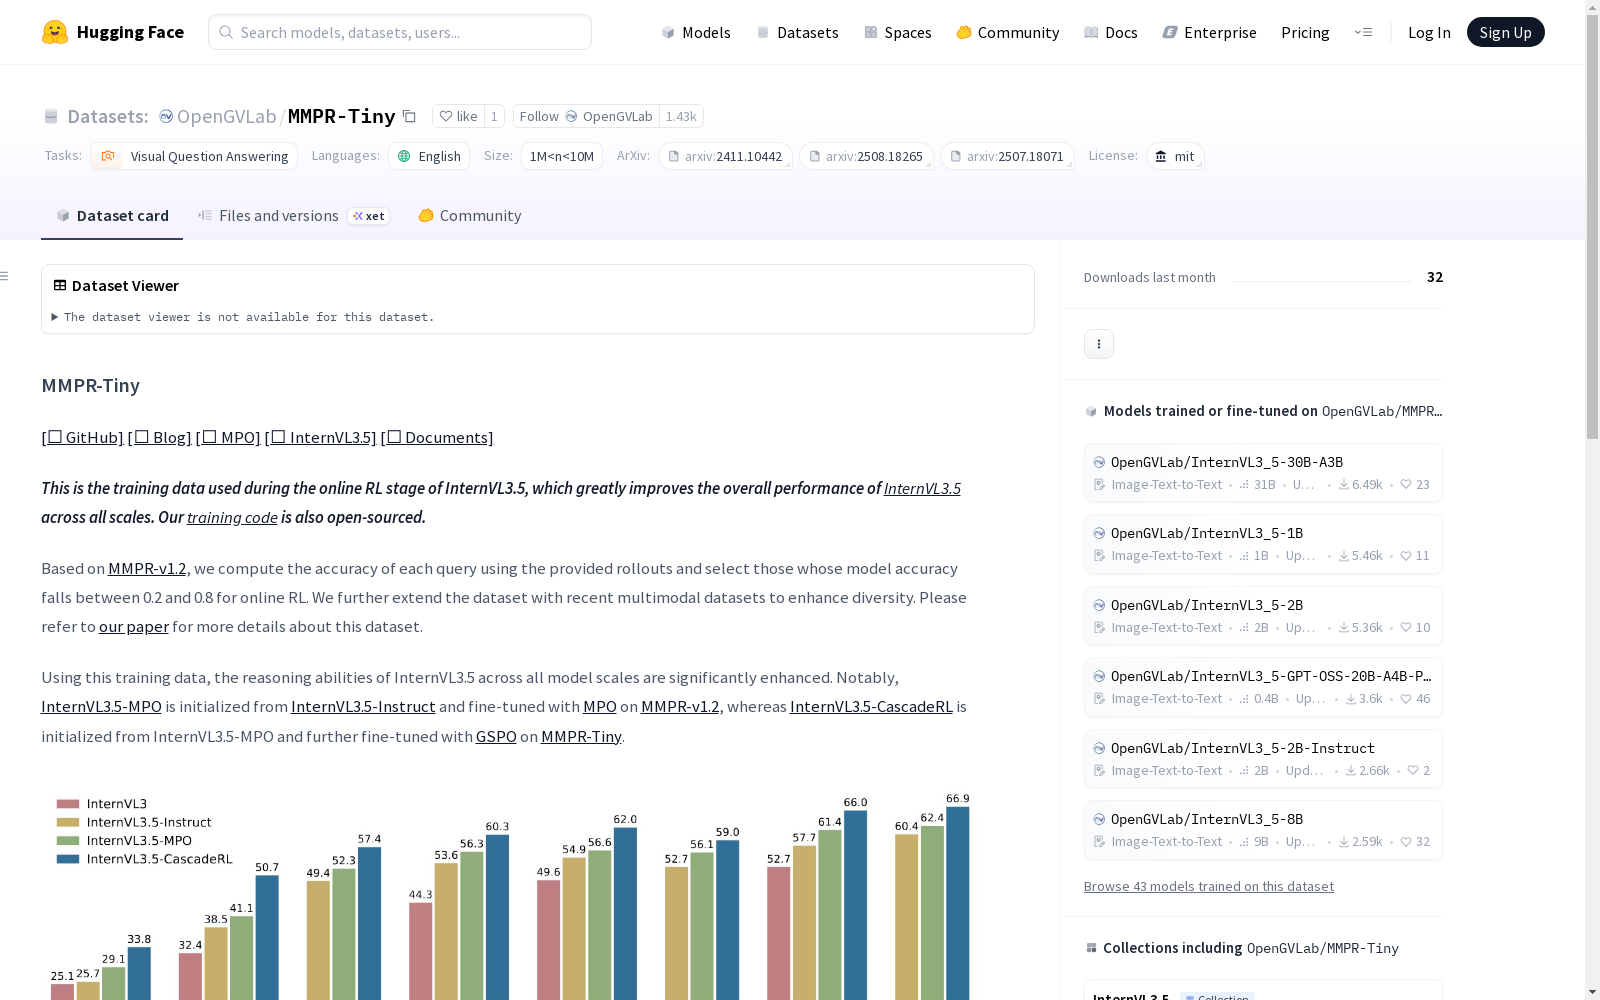The image size is (1600, 1000).
Task: Follow the OpenGVLab organization
Action: coord(586,116)
